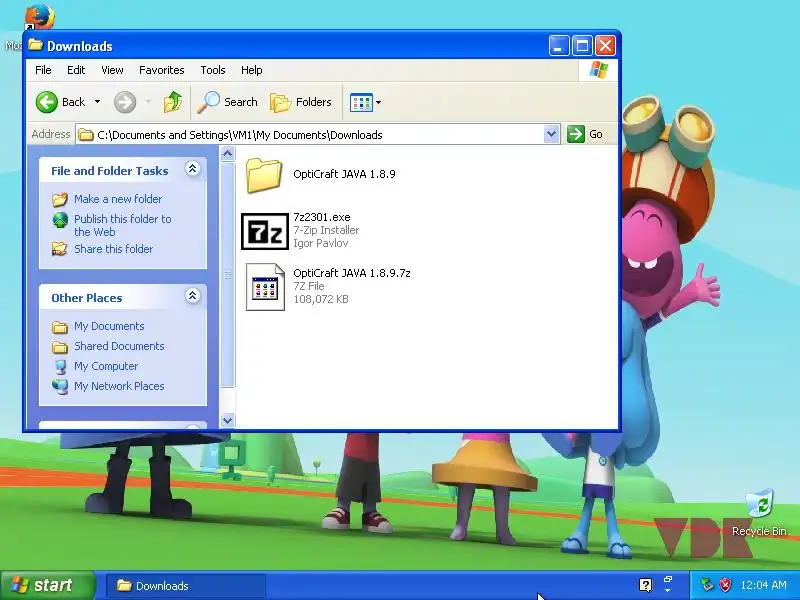Image resolution: width=800 pixels, height=600 pixels.
Task: Click the sidebar scrollbar up arrow
Action: click(x=228, y=154)
